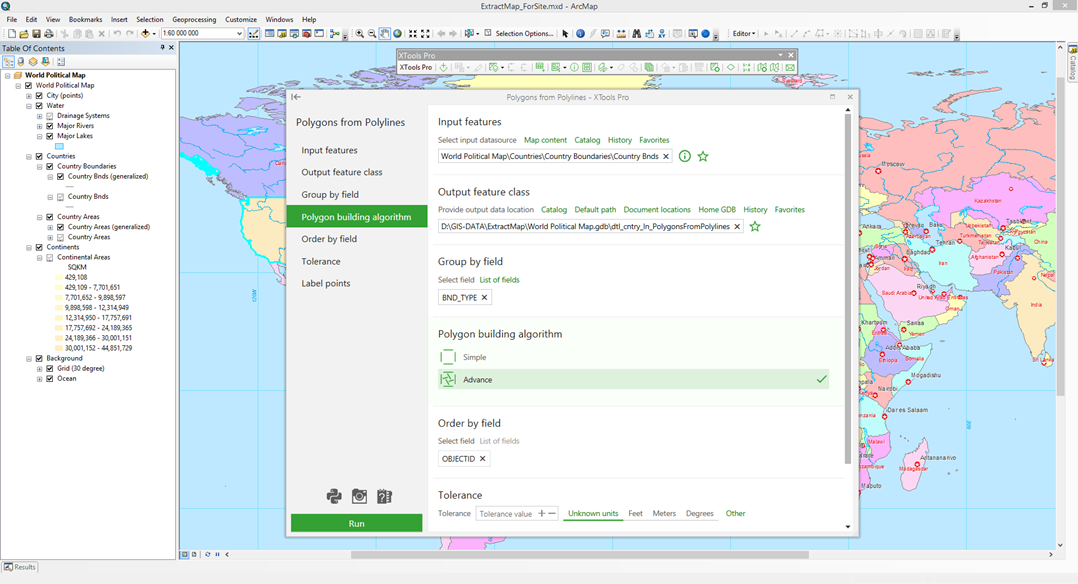
Task: Open the help icon beside the camera
Action: click(384, 496)
